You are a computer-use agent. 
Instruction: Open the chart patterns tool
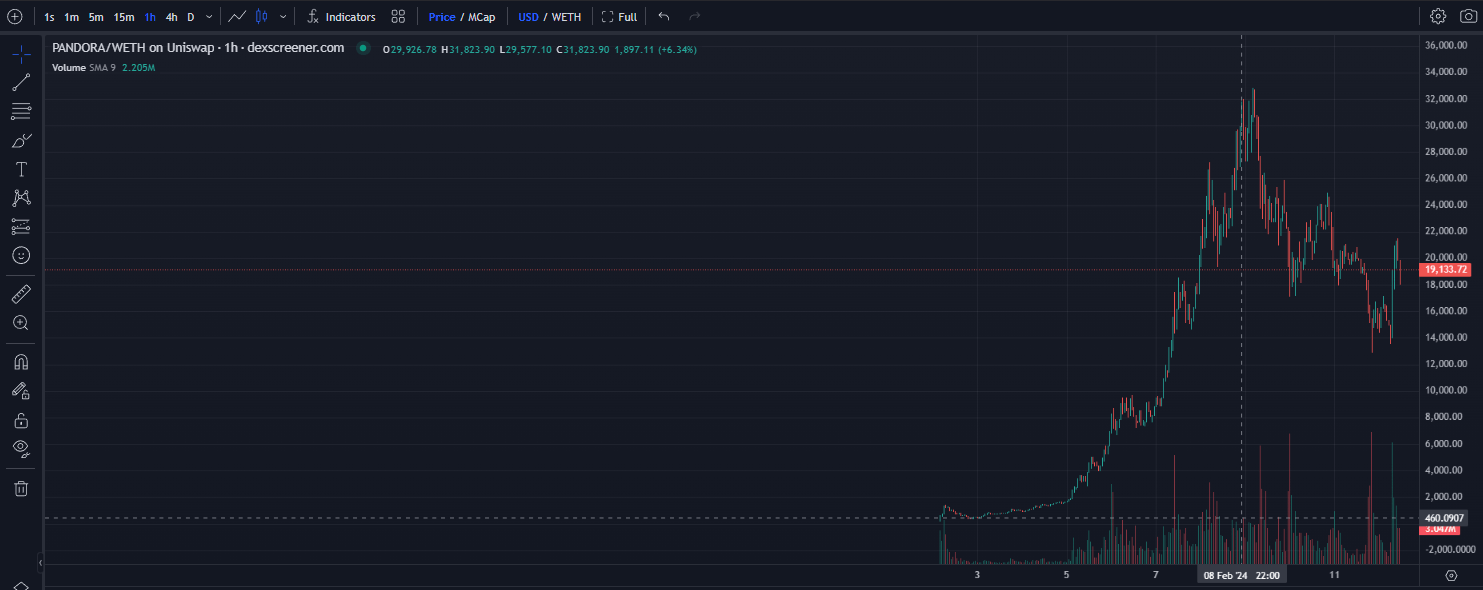[x=21, y=198]
